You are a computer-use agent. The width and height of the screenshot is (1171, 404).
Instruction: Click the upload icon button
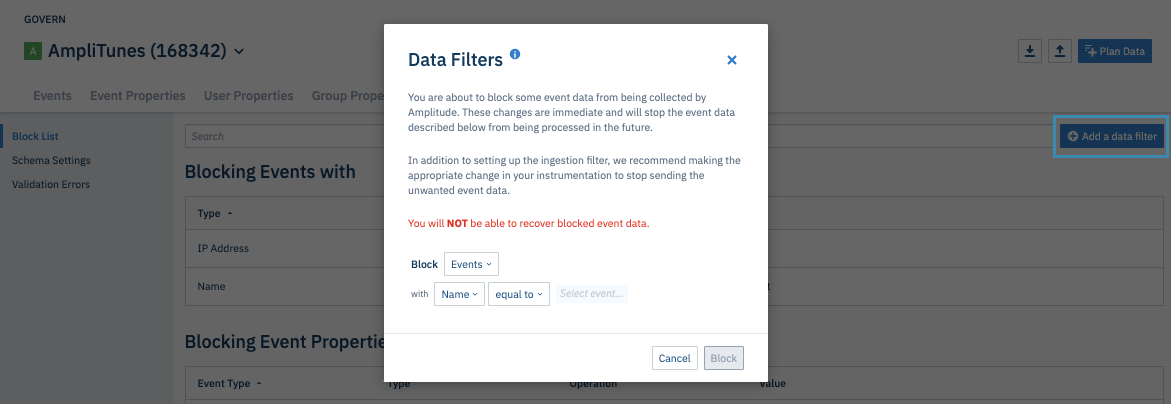1060,51
